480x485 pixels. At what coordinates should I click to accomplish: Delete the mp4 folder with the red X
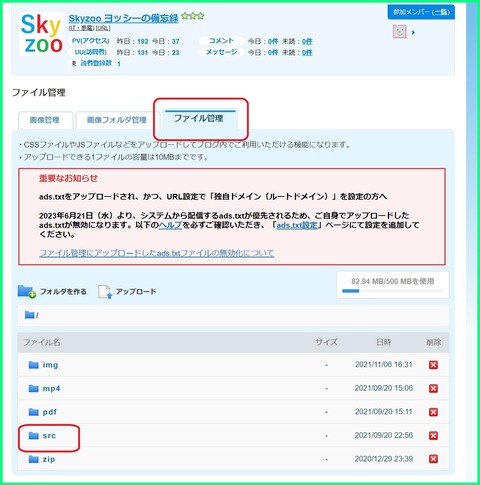[x=433, y=389]
